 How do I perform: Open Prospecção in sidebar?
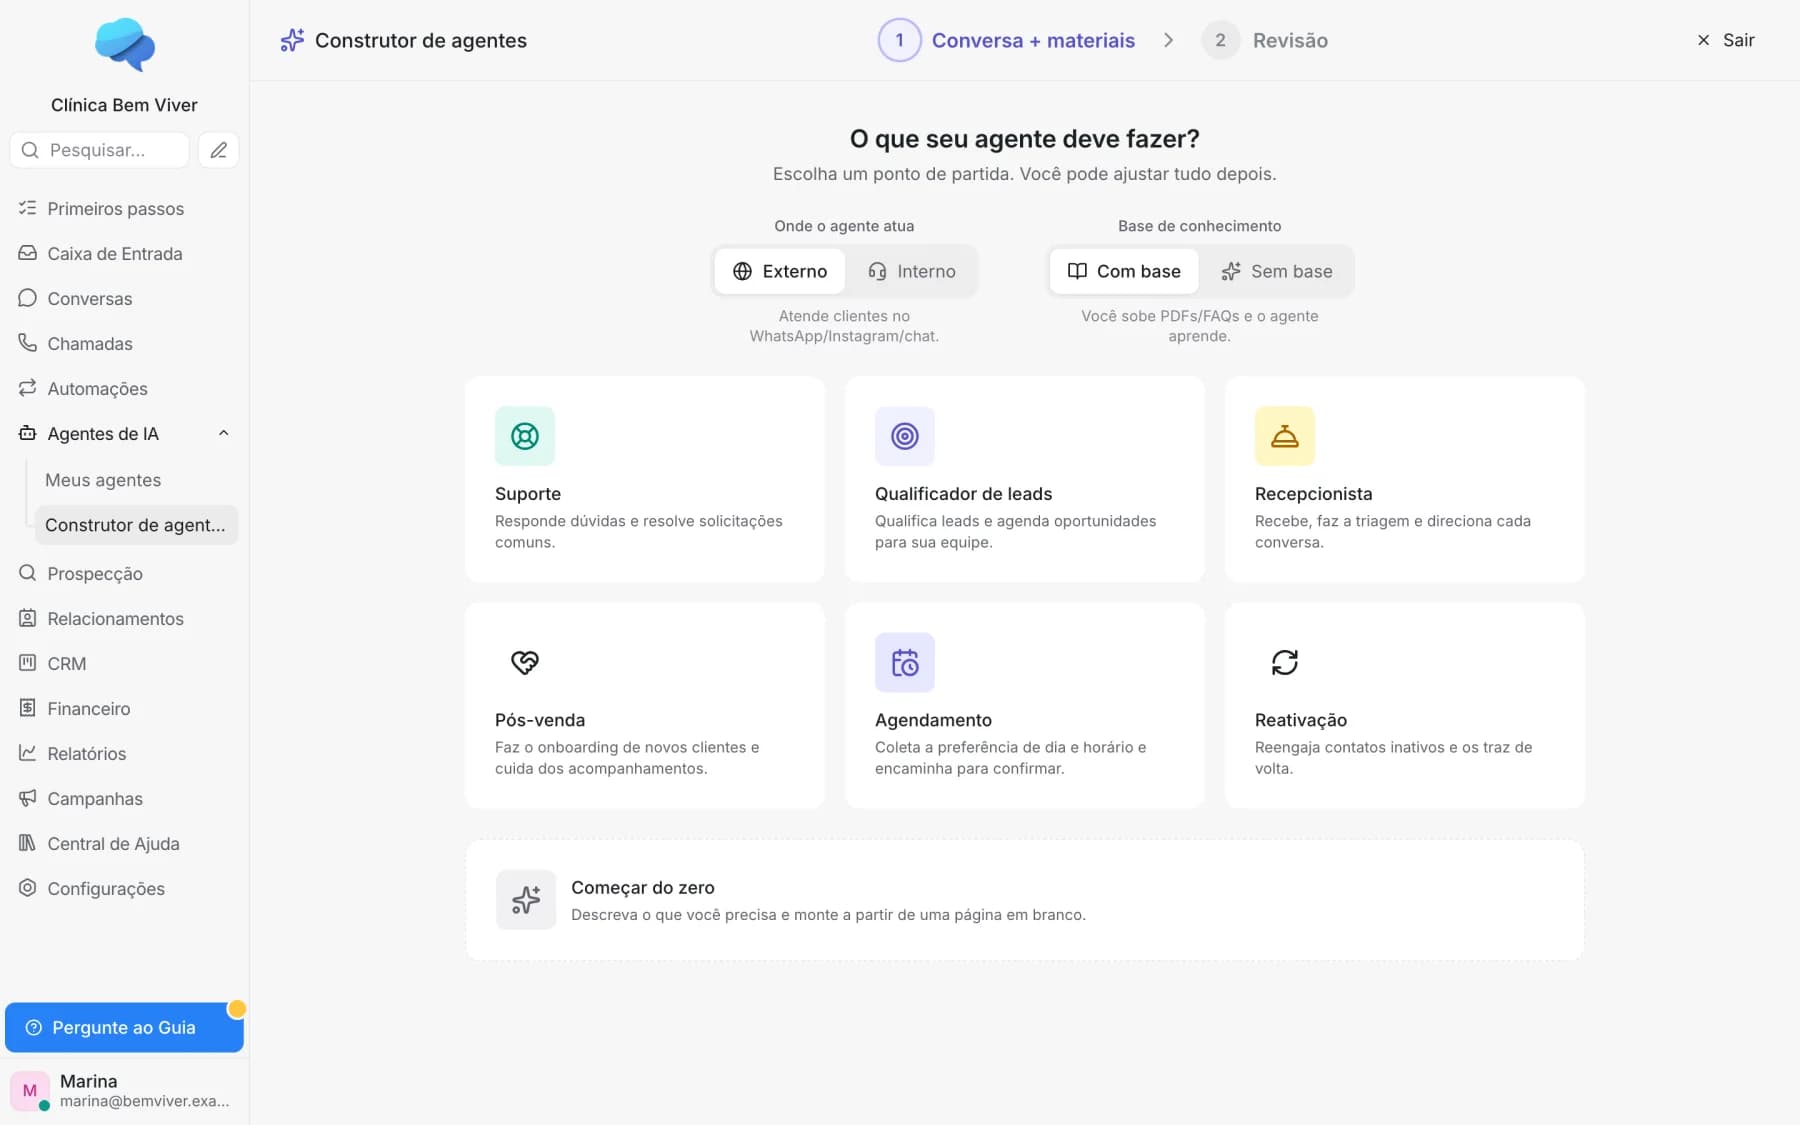124,573
